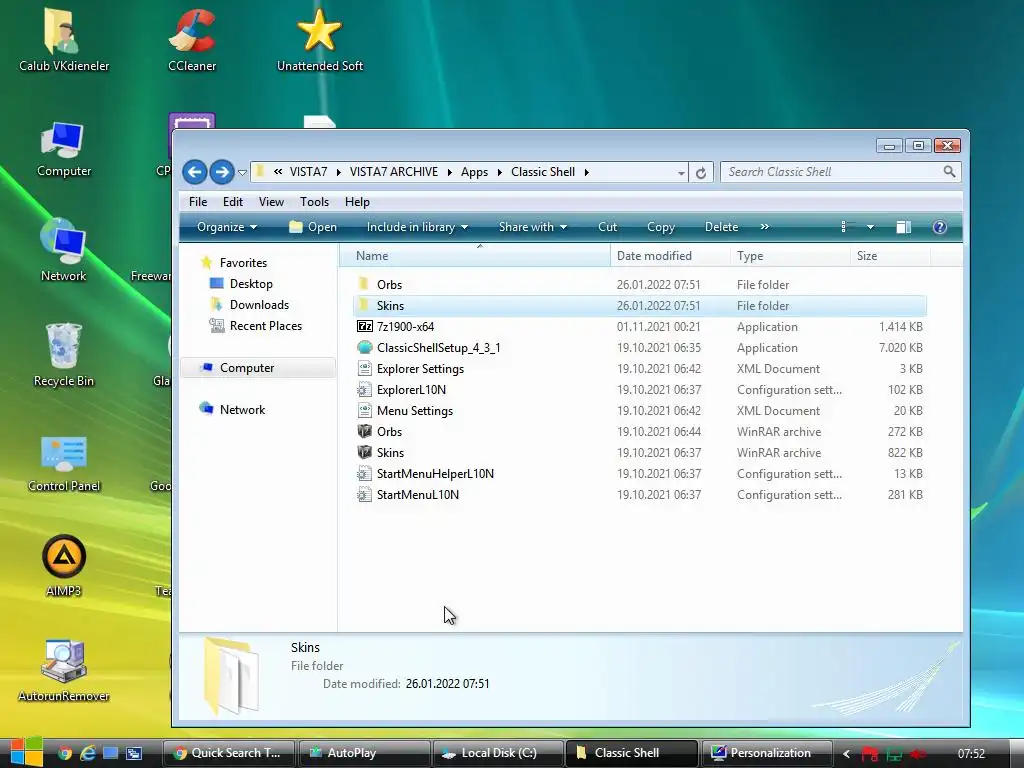Screen dimensions: 1024x768
Task: Select the Skins file folder row
Action: (x=640, y=306)
